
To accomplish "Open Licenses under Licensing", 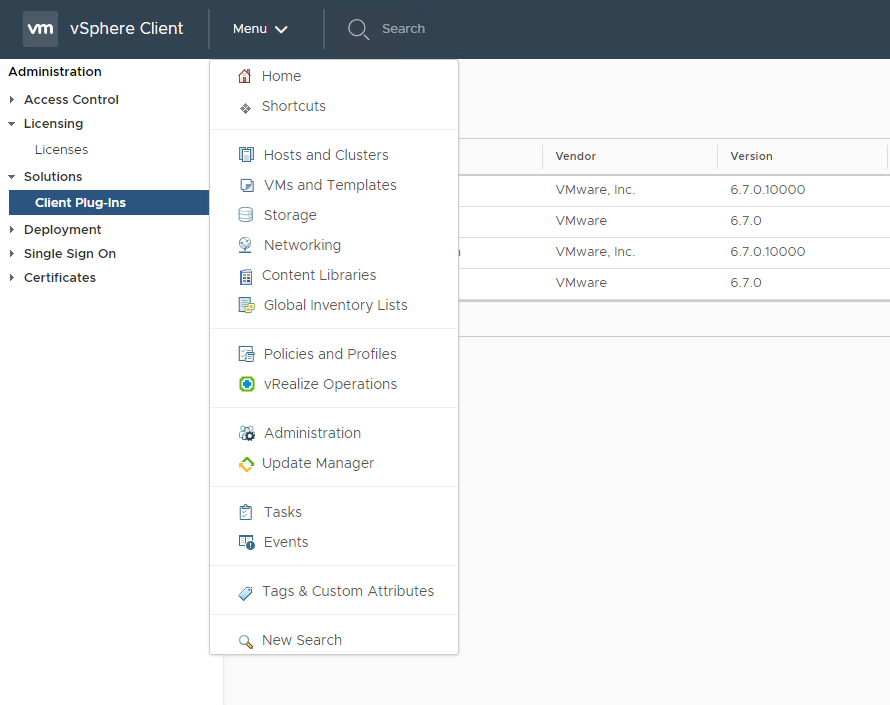I will (61, 150).
